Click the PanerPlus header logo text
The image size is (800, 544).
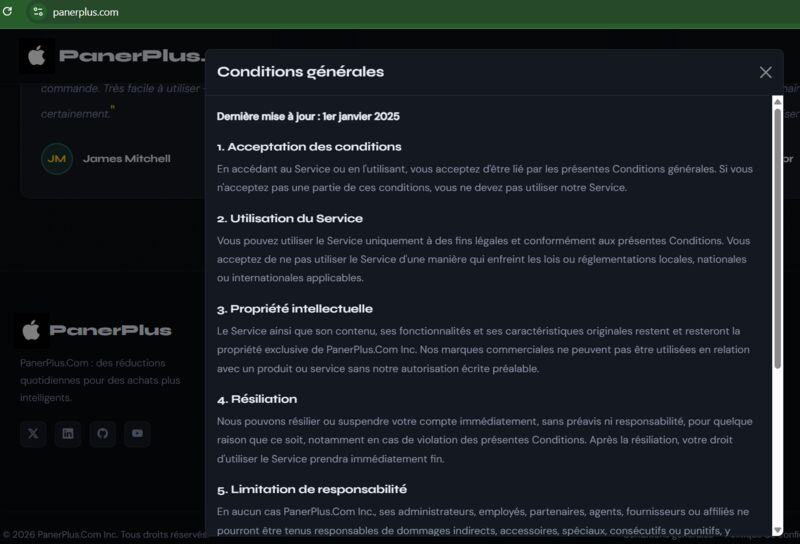pos(132,56)
